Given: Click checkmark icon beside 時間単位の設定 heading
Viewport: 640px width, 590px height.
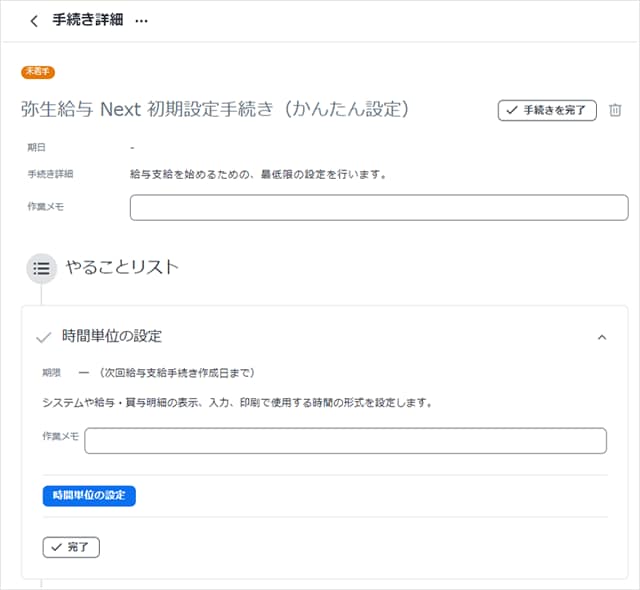Looking at the screenshot, I should [x=44, y=337].
